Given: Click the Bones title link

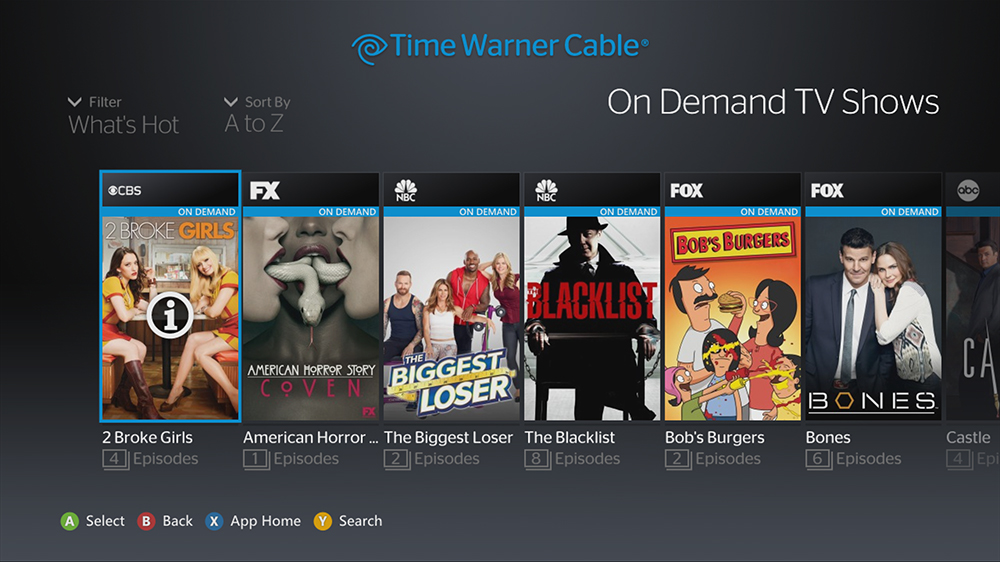Looking at the screenshot, I should 828,438.
